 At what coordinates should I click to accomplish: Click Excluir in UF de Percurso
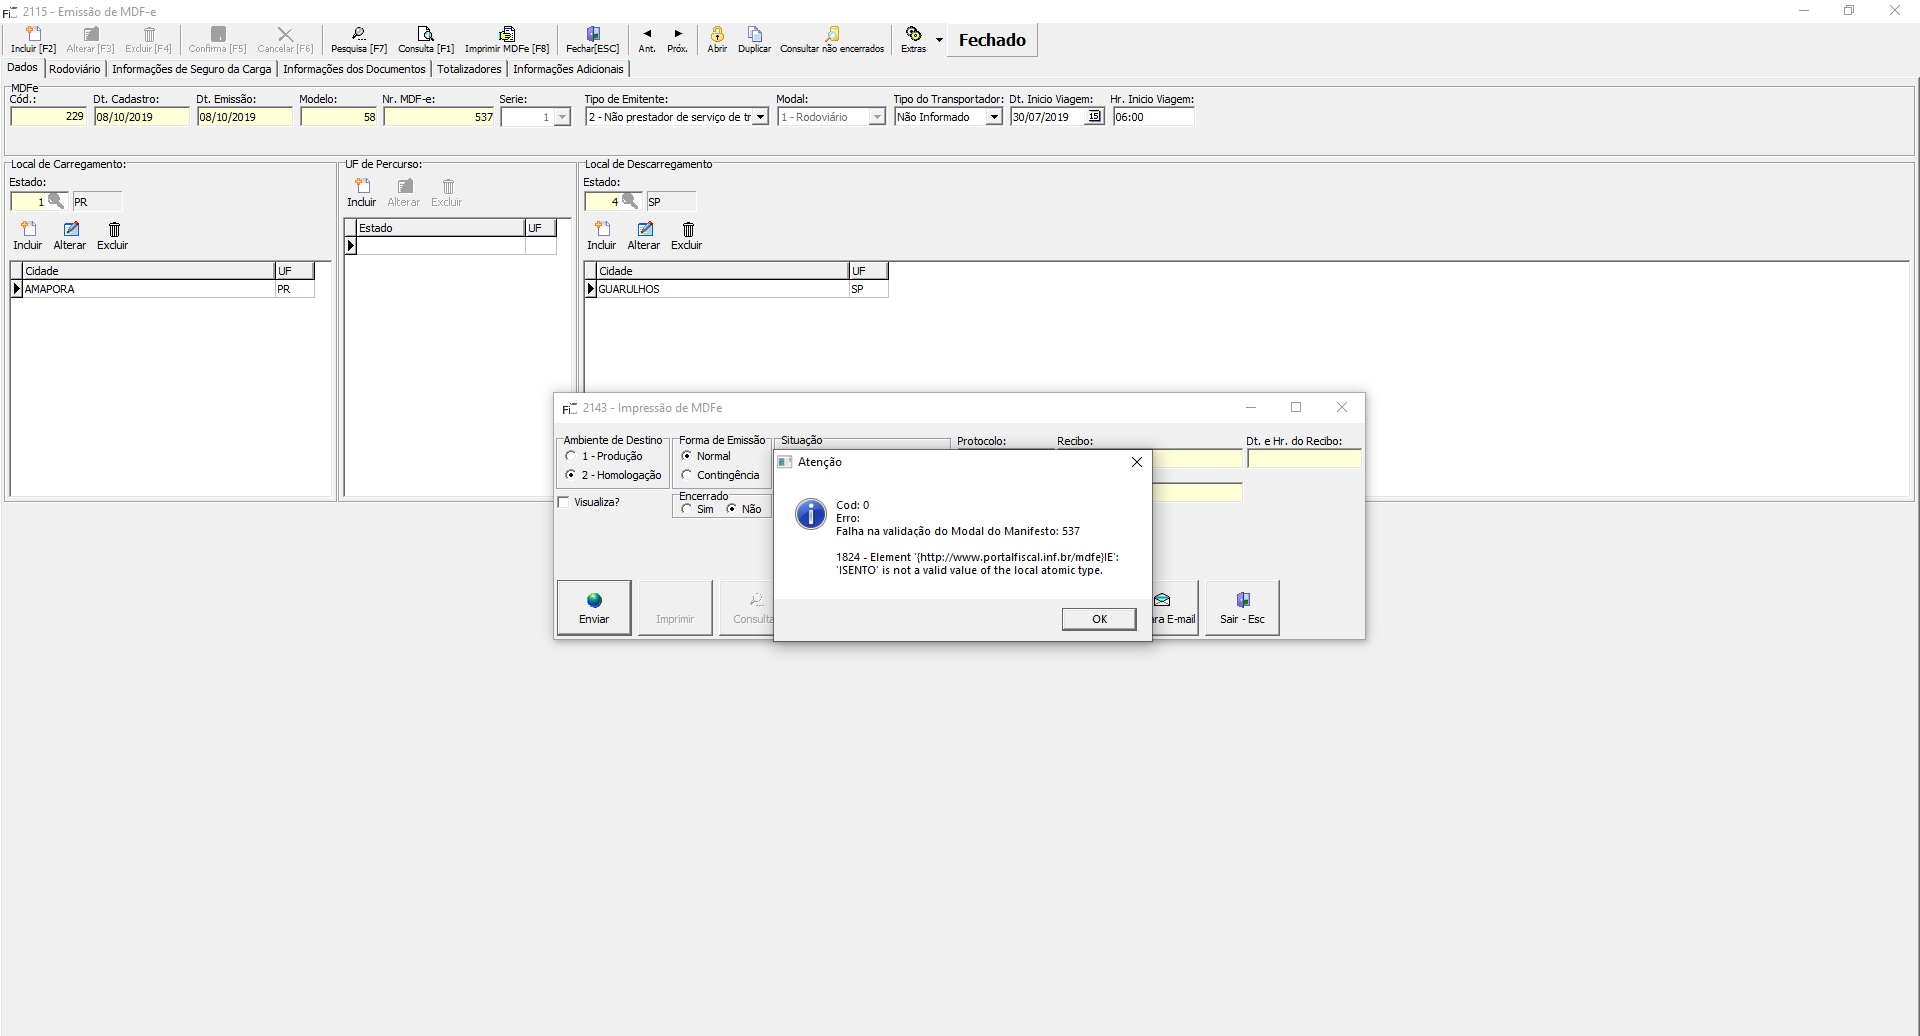[447, 193]
